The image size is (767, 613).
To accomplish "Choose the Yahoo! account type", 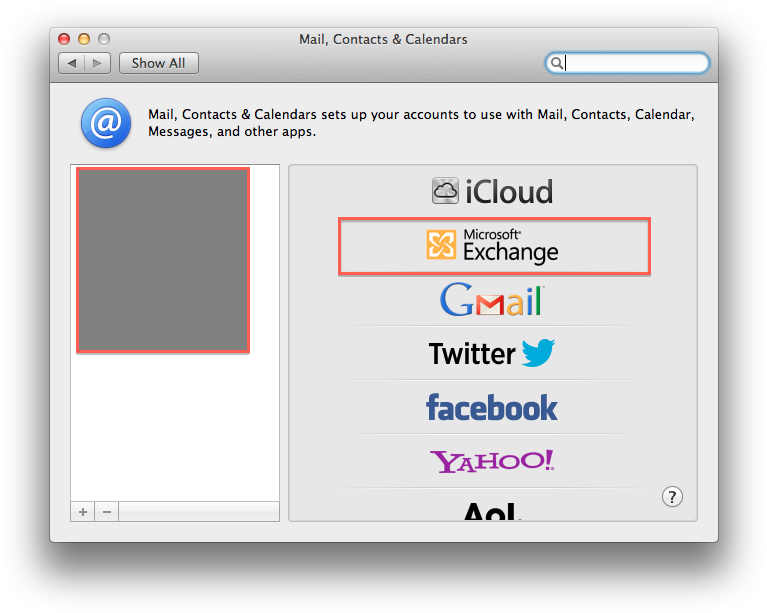I will (x=492, y=461).
